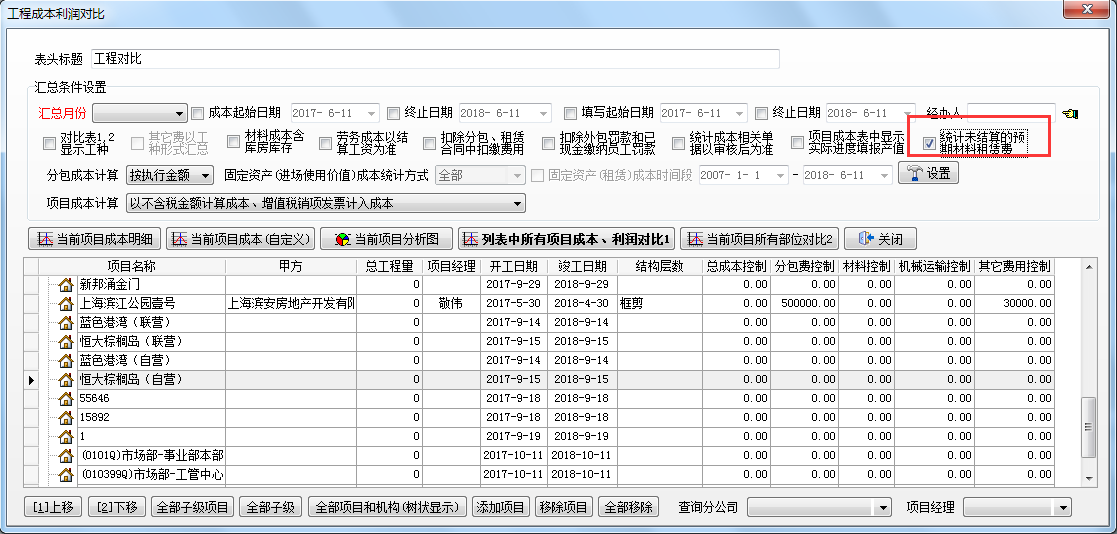Enable the 成本起始日期 checkbox
The height and width of the screenshot is (534, 1117).
pos(197,113)
